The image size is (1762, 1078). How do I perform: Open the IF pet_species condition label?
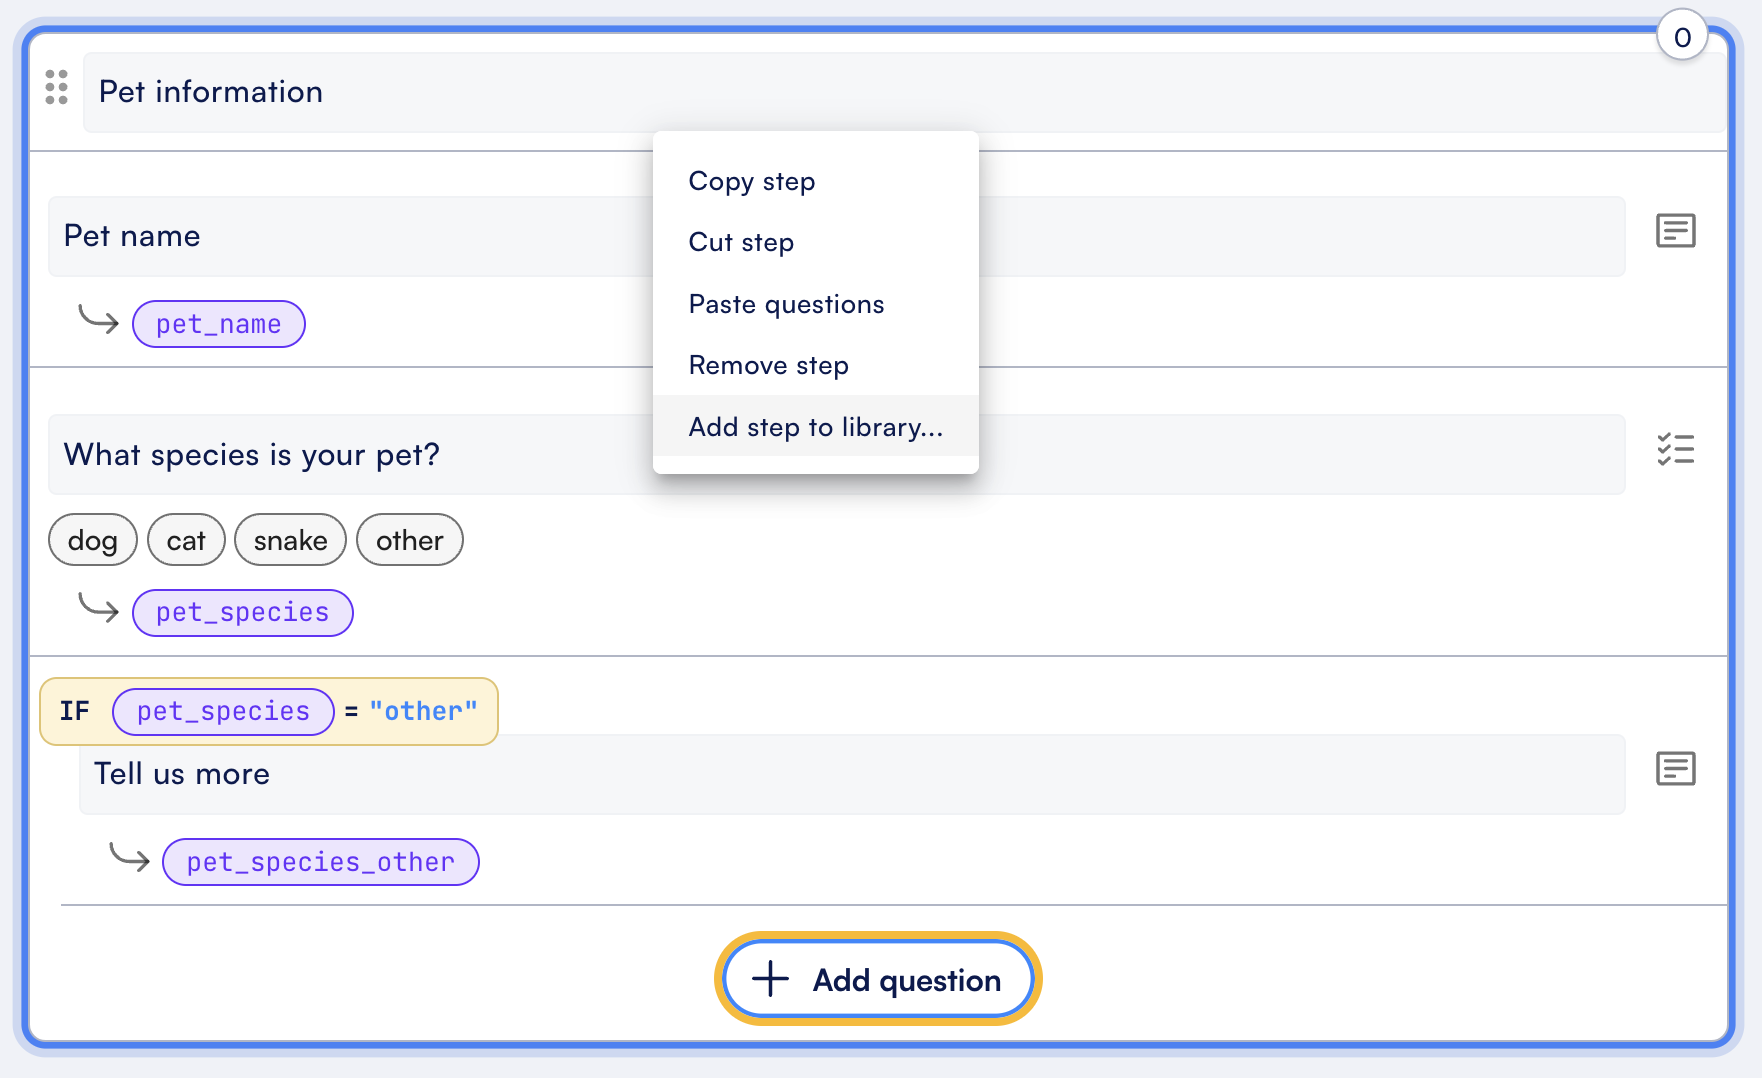click(x=268, y=712)
